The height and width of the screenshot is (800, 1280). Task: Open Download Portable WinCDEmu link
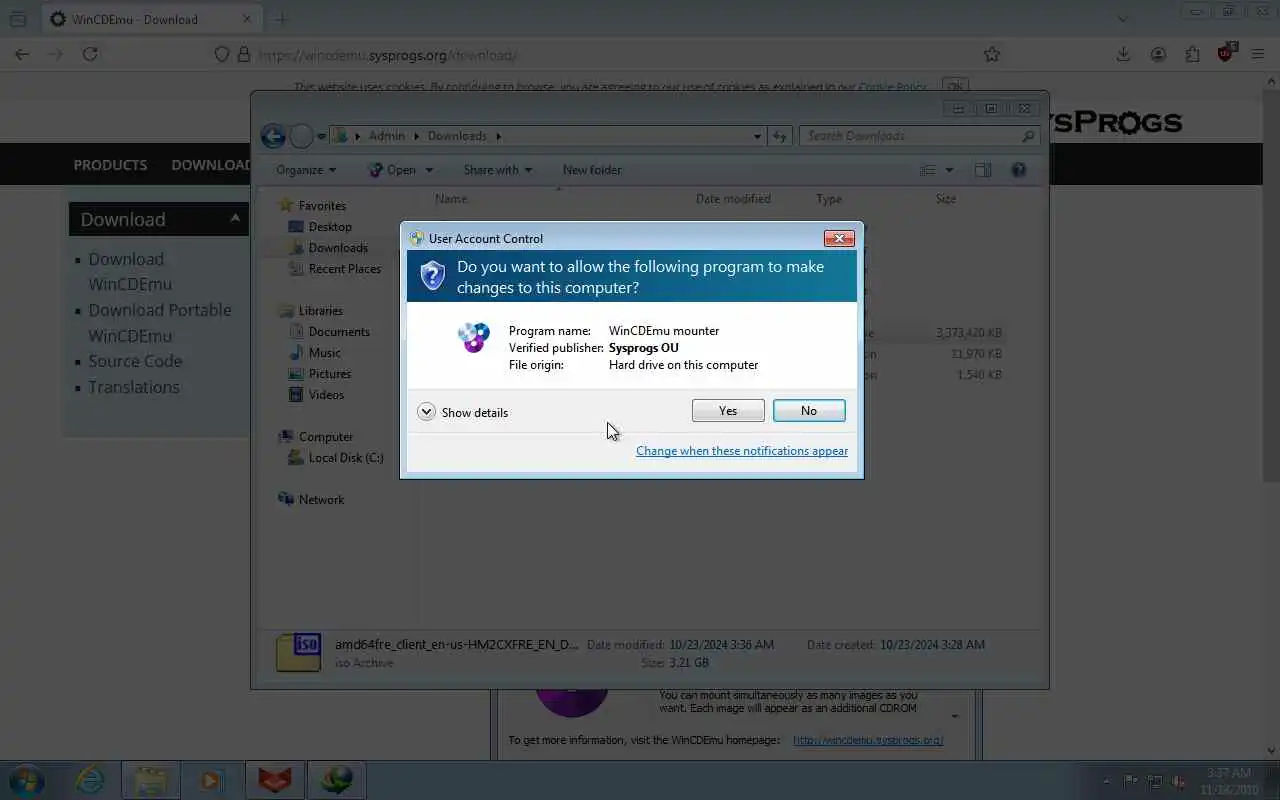click(x=160, y=323)
